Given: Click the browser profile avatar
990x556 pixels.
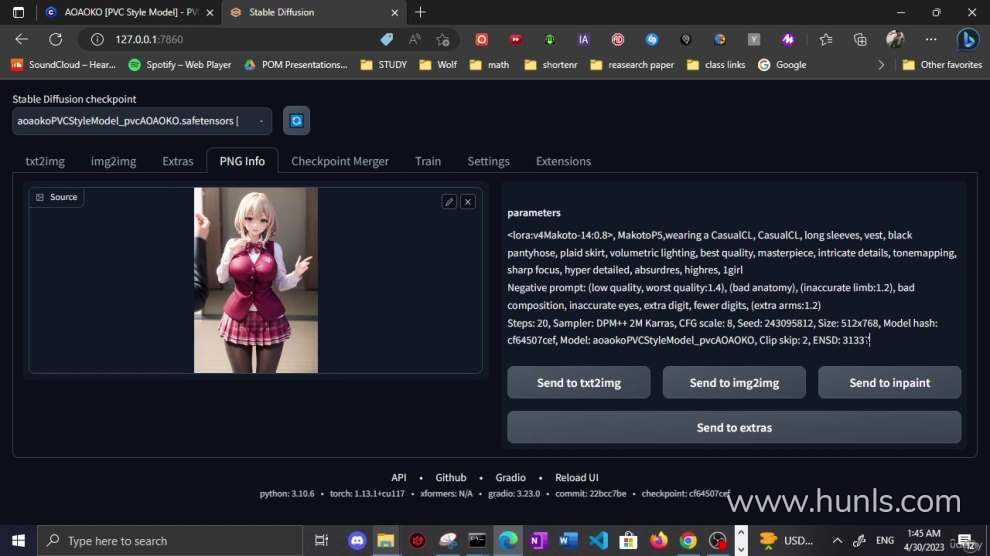Looking at the screenshot, I should point(895,39).
